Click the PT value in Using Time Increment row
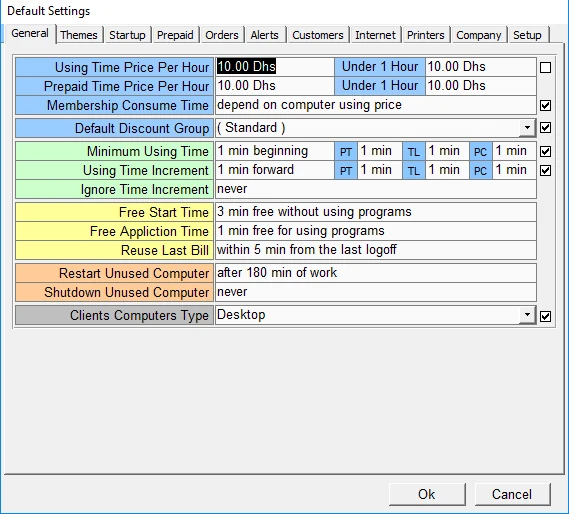Viewport: 569px width, 514px height. [380, 170]
